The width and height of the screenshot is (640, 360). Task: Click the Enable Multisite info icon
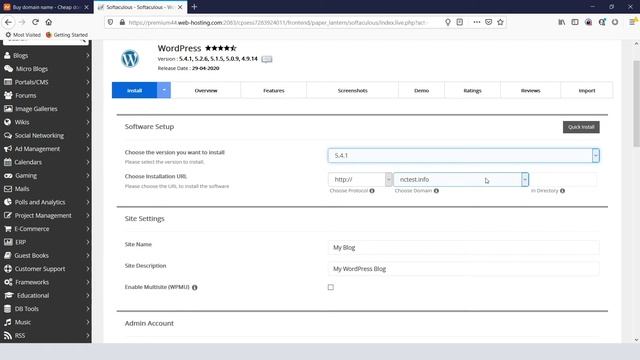click(195, 287)
